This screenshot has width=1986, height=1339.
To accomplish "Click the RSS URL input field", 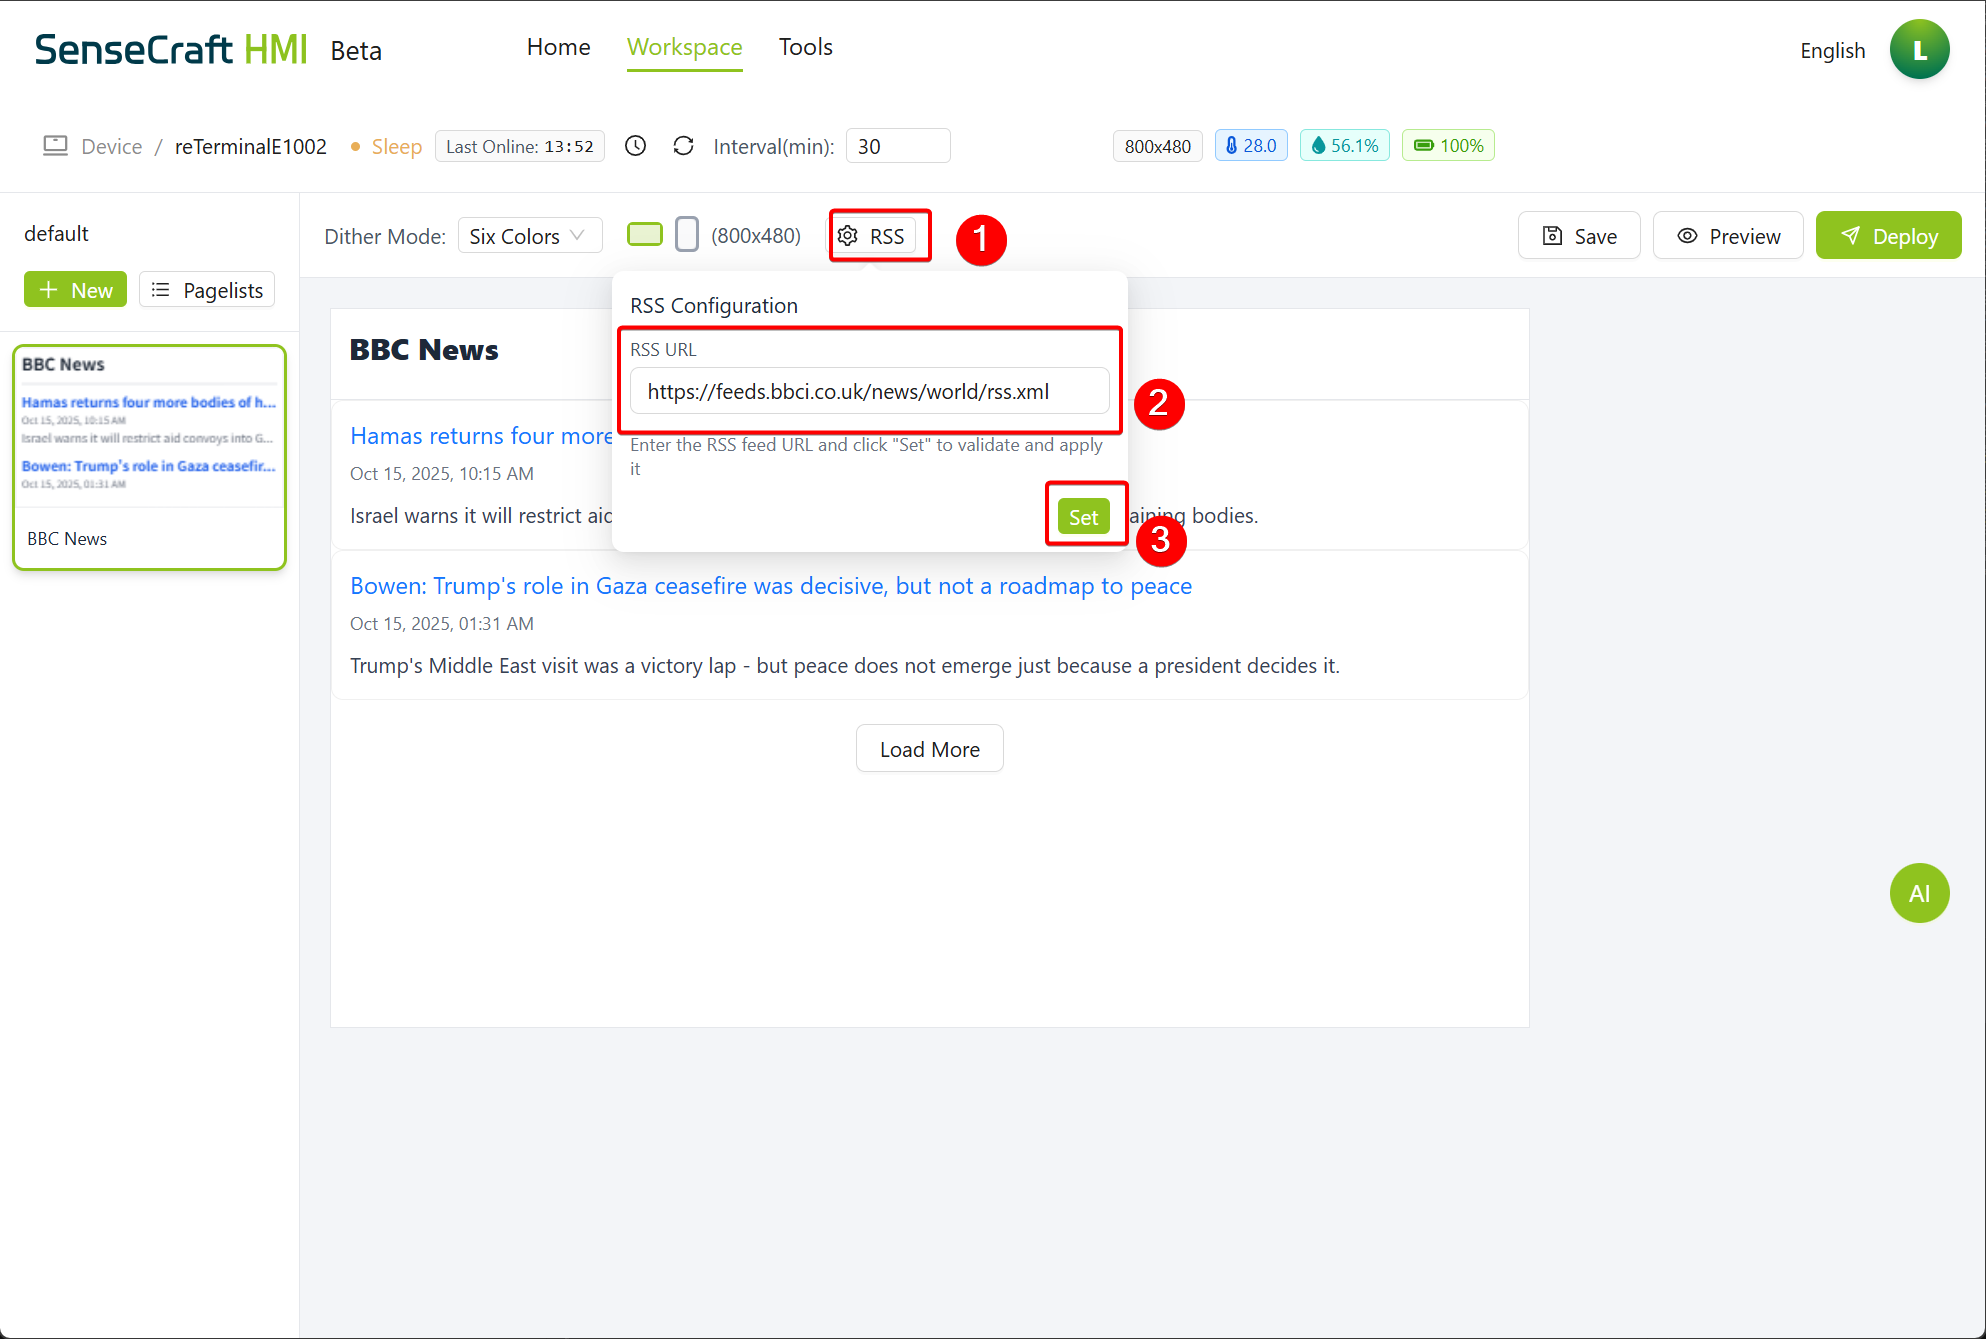I will [x=868, y=392].
